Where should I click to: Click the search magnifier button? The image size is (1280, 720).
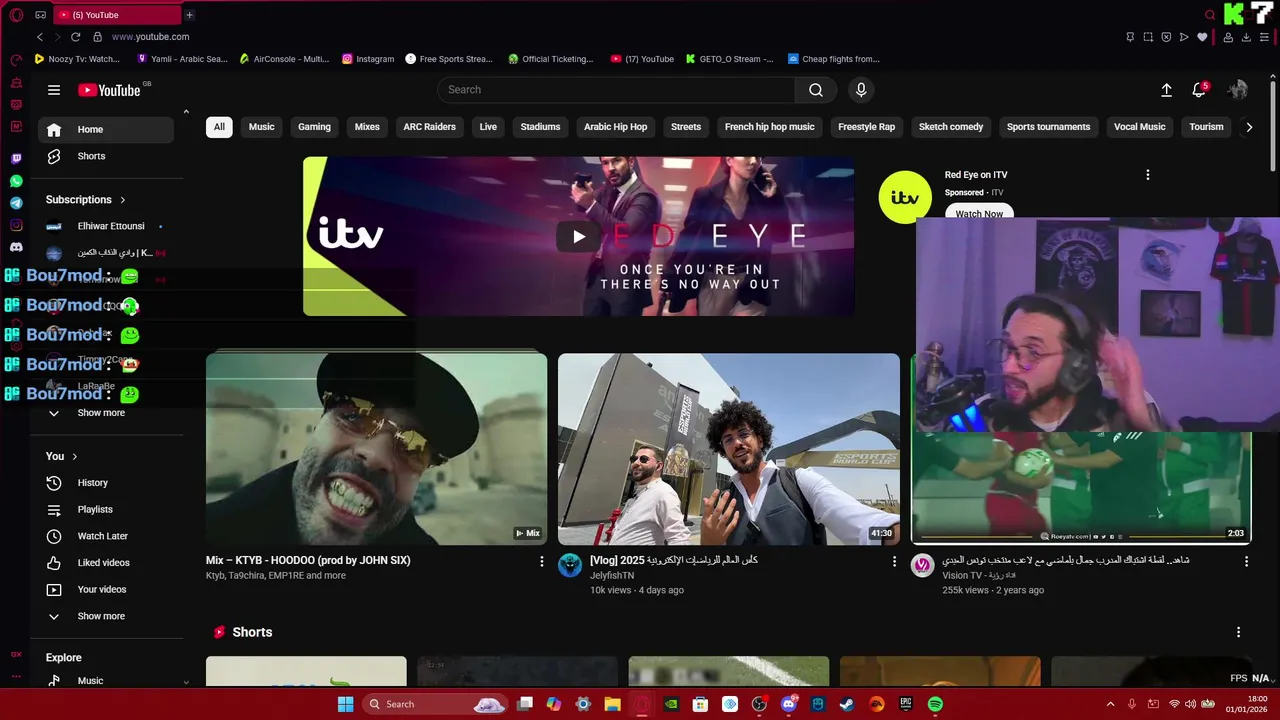coord(816,90)
